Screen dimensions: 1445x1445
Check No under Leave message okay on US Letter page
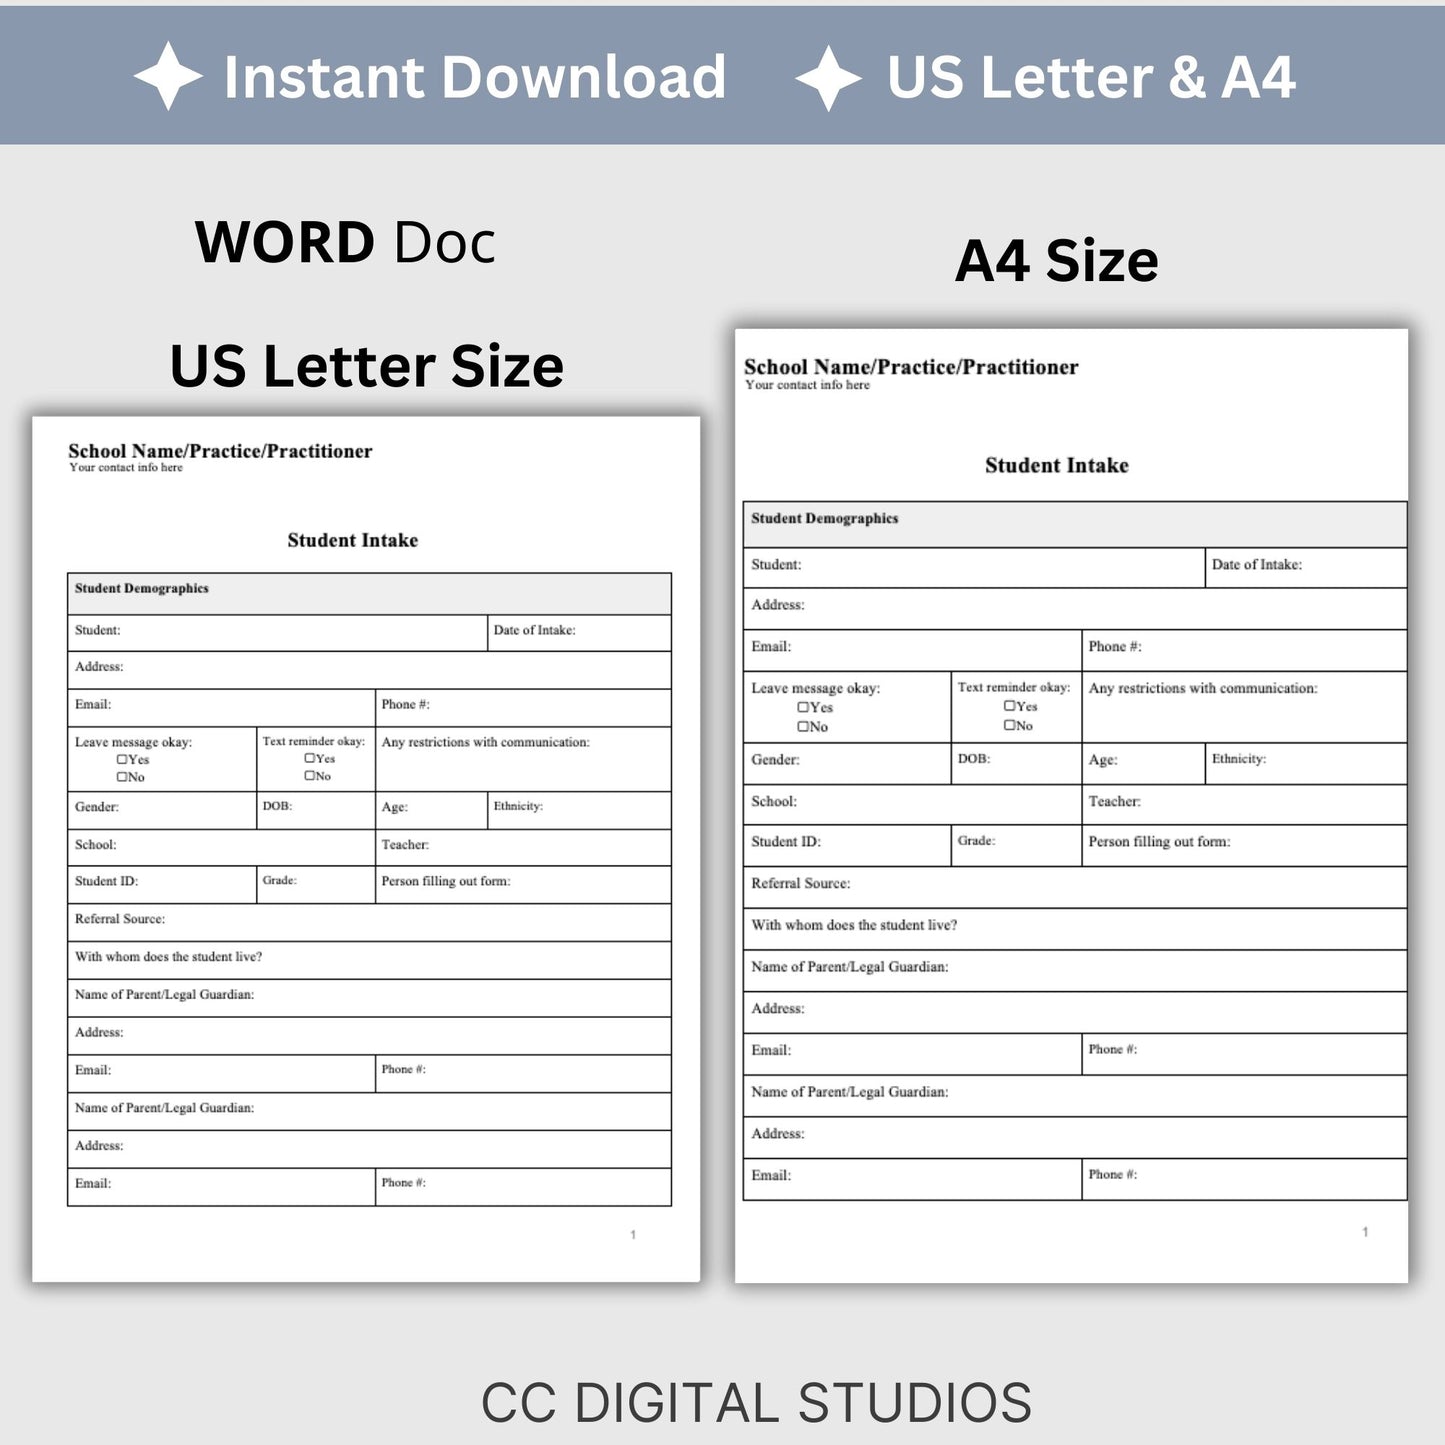click(122, 777)
